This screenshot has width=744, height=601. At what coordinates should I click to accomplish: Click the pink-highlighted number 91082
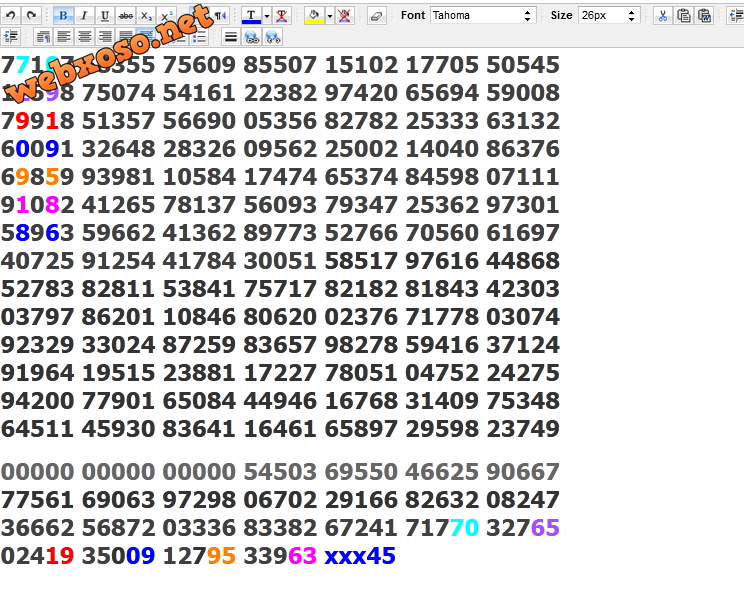(37, 205)
